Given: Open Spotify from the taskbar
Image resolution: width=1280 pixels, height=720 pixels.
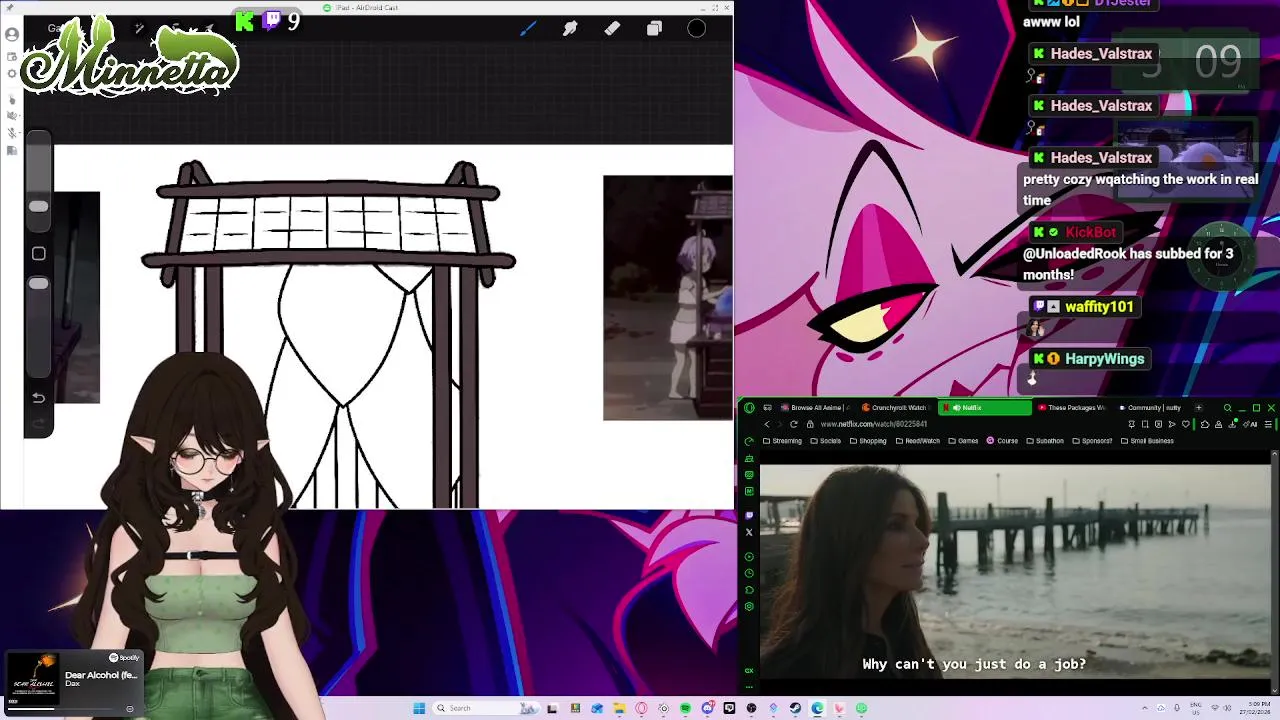Looking at the screenshot, I should coord(685,708).
